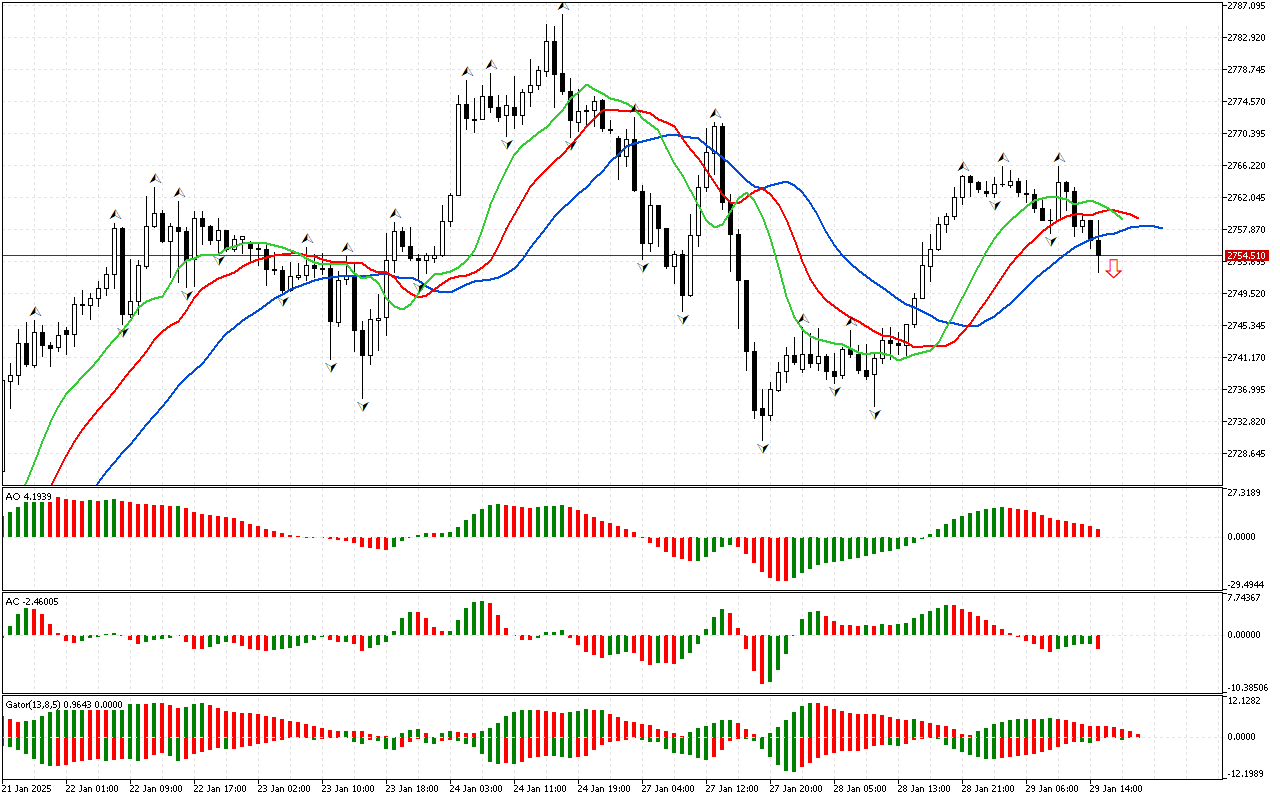
Task: Click the AC -2.46005 indicator label
Action: pyautogui.click(x=32, y=601)
